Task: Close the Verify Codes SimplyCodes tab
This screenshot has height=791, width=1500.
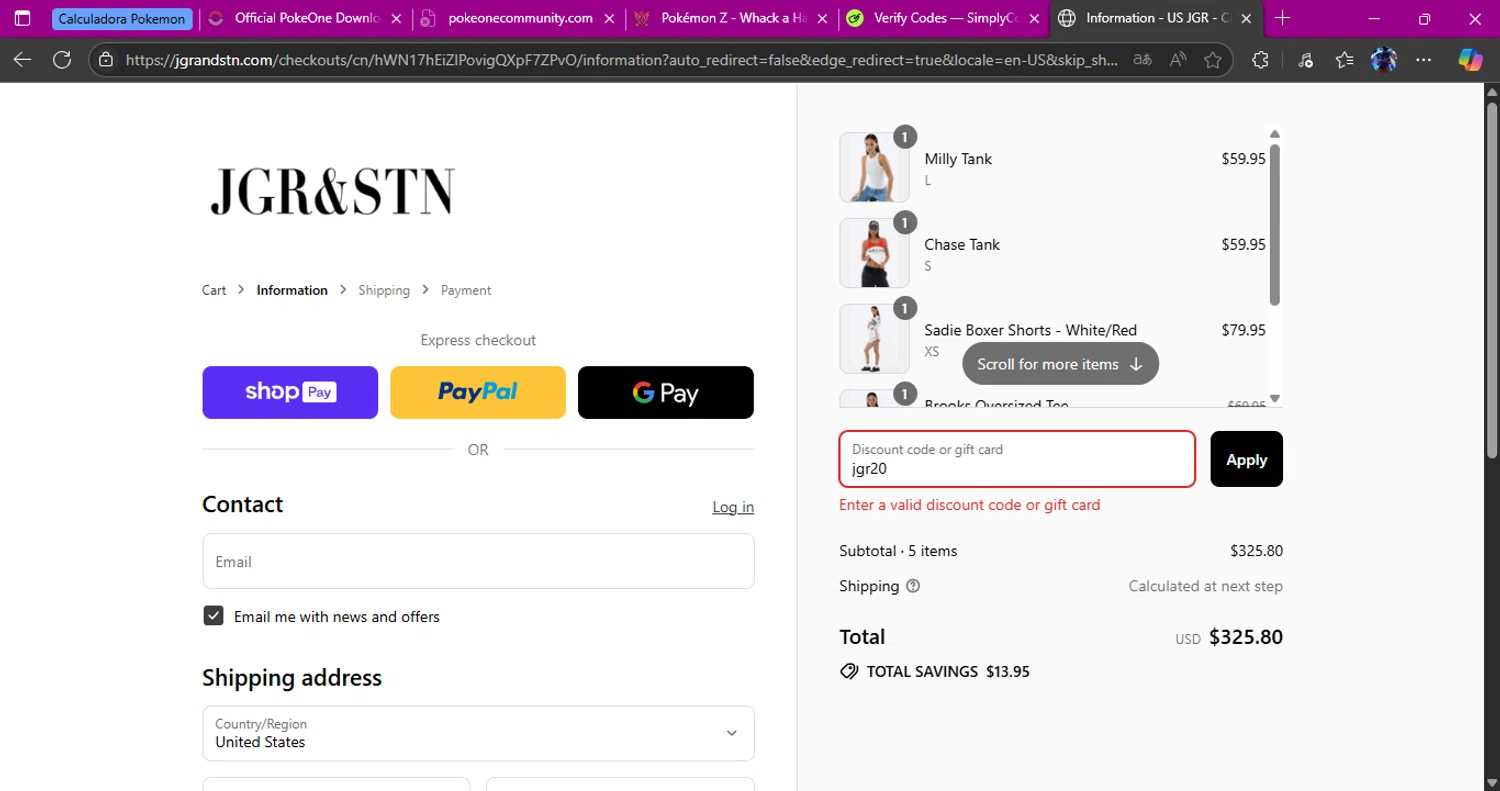Action: (x=1034, y=18)
